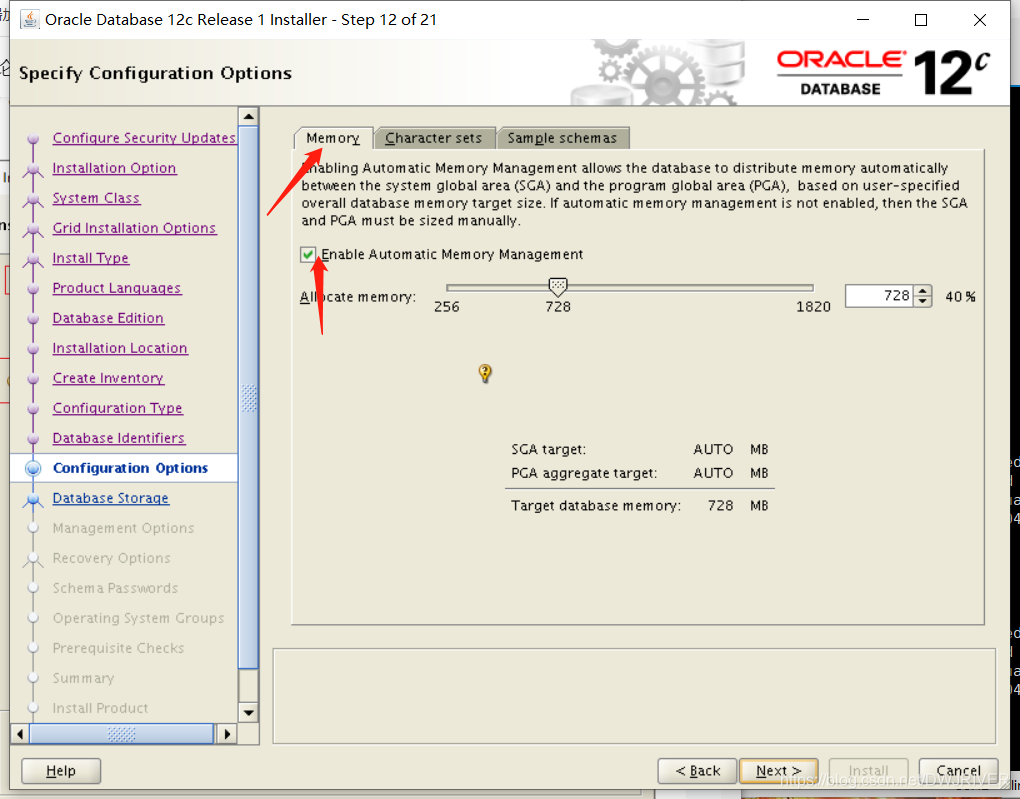The image size is (1020, 799).
Task: Click the '40 %' percentage text
Action: coord(960,297)
